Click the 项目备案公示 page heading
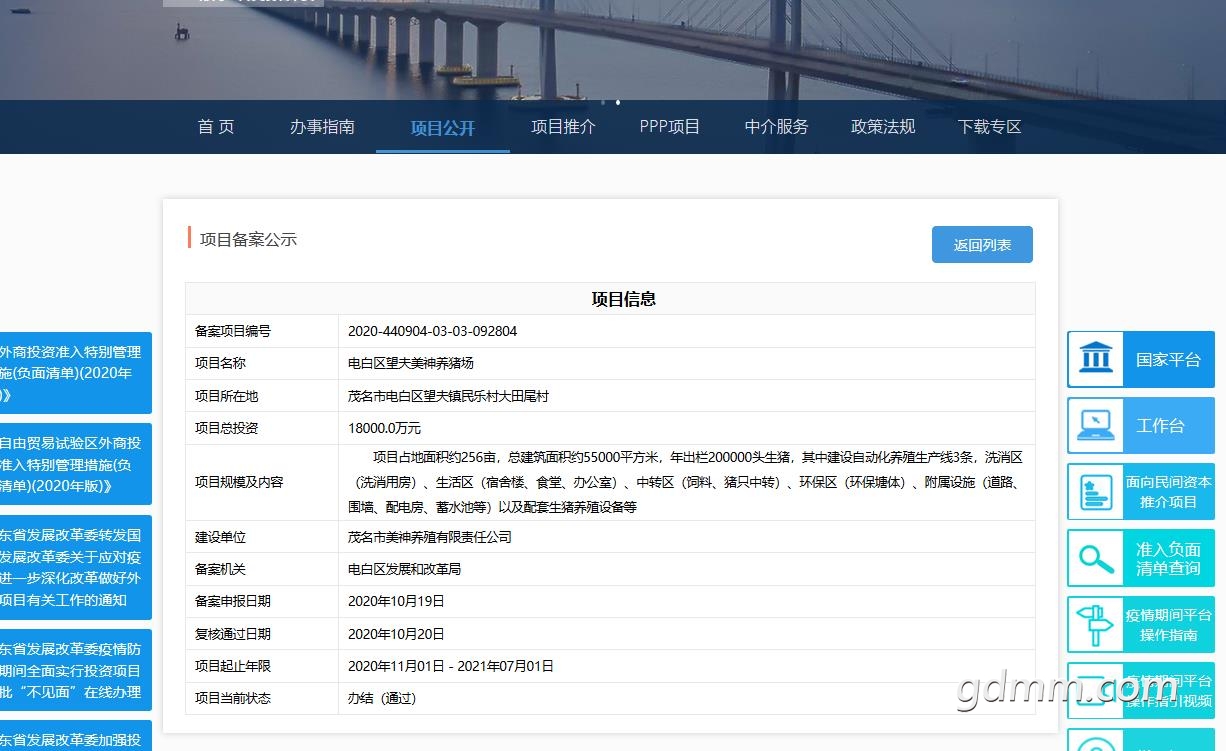Viewport: 1226px width, 751px height. pos(248,240)
